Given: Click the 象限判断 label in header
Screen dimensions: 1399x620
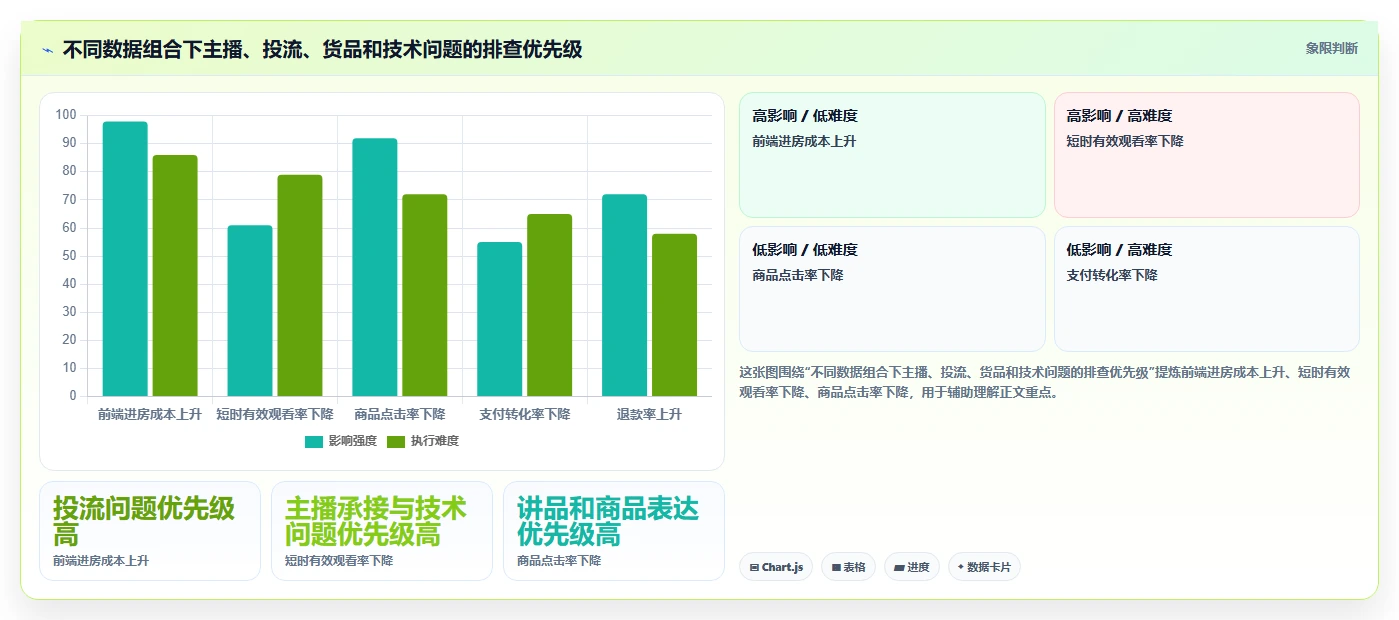Looking at the screenshot, I should point(1331,48).
